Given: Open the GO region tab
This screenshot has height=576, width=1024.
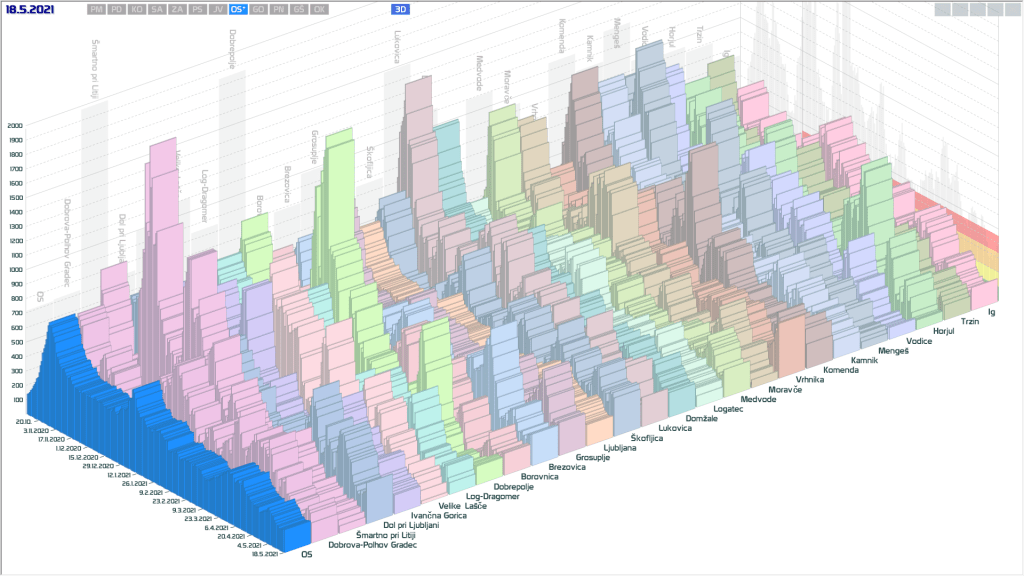Looking at the screenshot, I should (259, 9).
